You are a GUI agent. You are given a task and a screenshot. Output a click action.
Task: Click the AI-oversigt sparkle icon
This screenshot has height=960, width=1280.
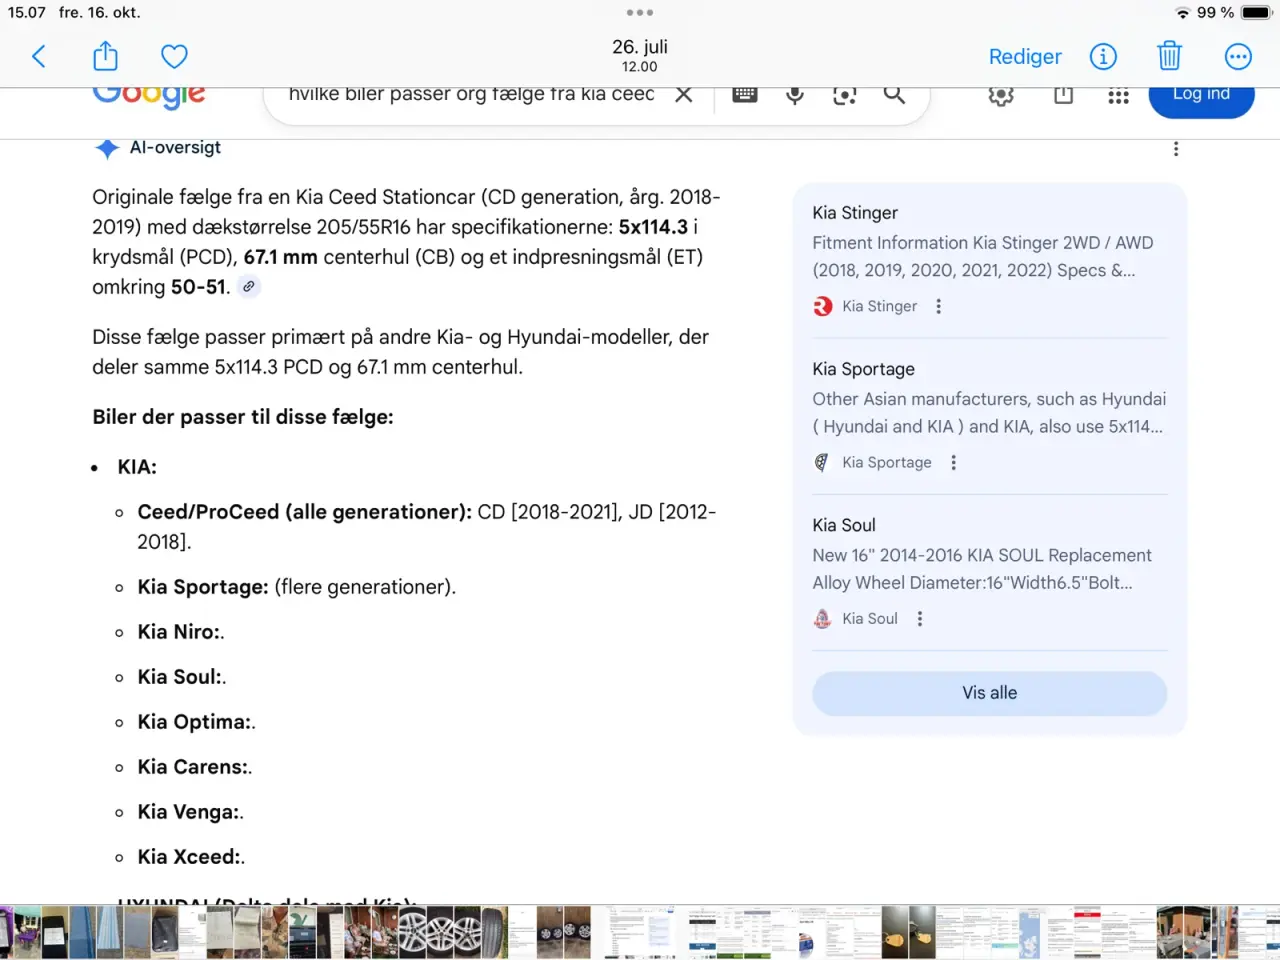[107, 148]
